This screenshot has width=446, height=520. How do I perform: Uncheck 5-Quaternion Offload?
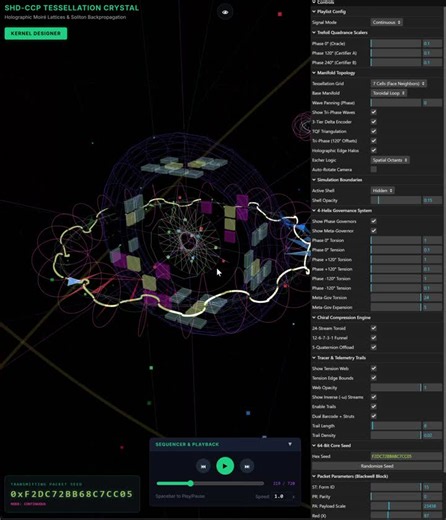[x=374, y=347]
